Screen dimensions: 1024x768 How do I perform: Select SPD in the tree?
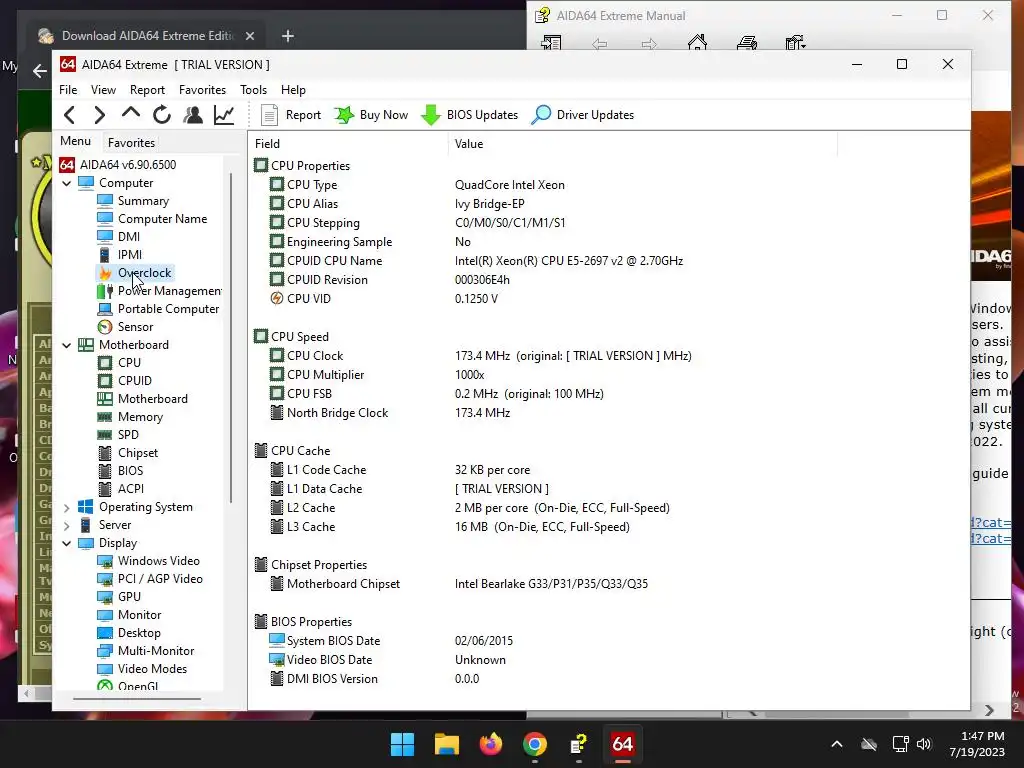(x=118, y=434)
